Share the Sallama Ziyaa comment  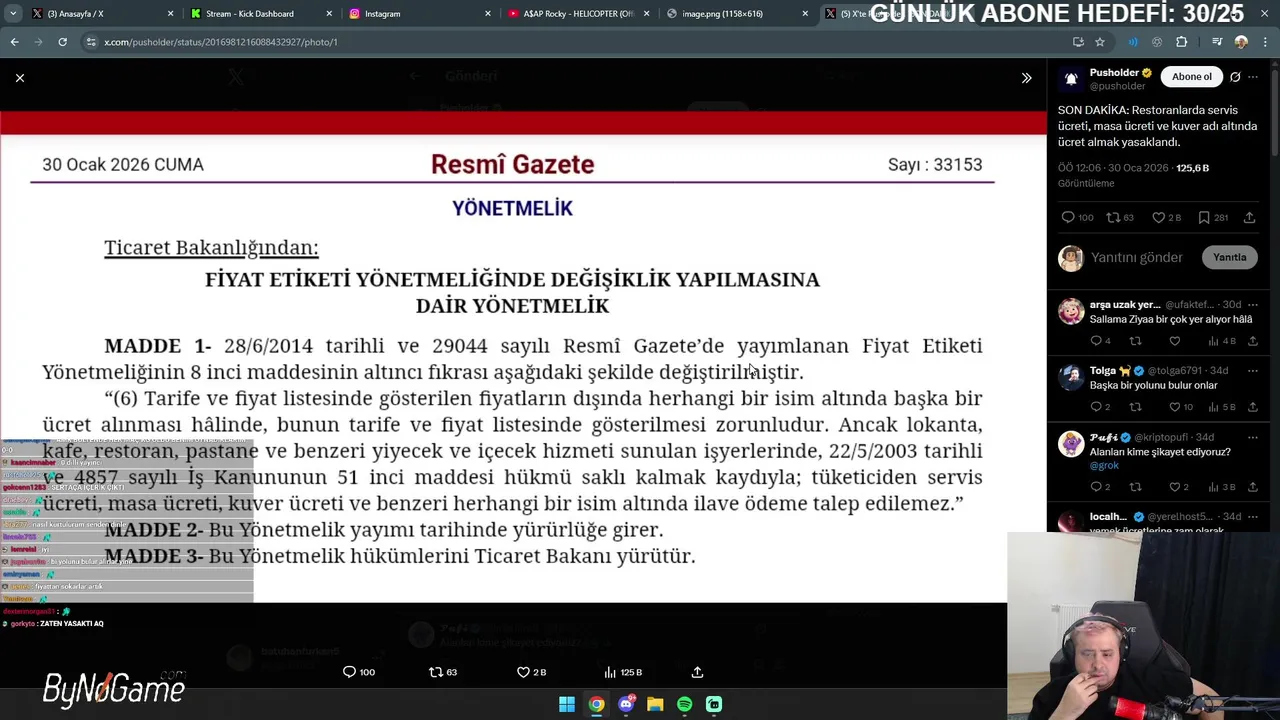point(1252,341)
